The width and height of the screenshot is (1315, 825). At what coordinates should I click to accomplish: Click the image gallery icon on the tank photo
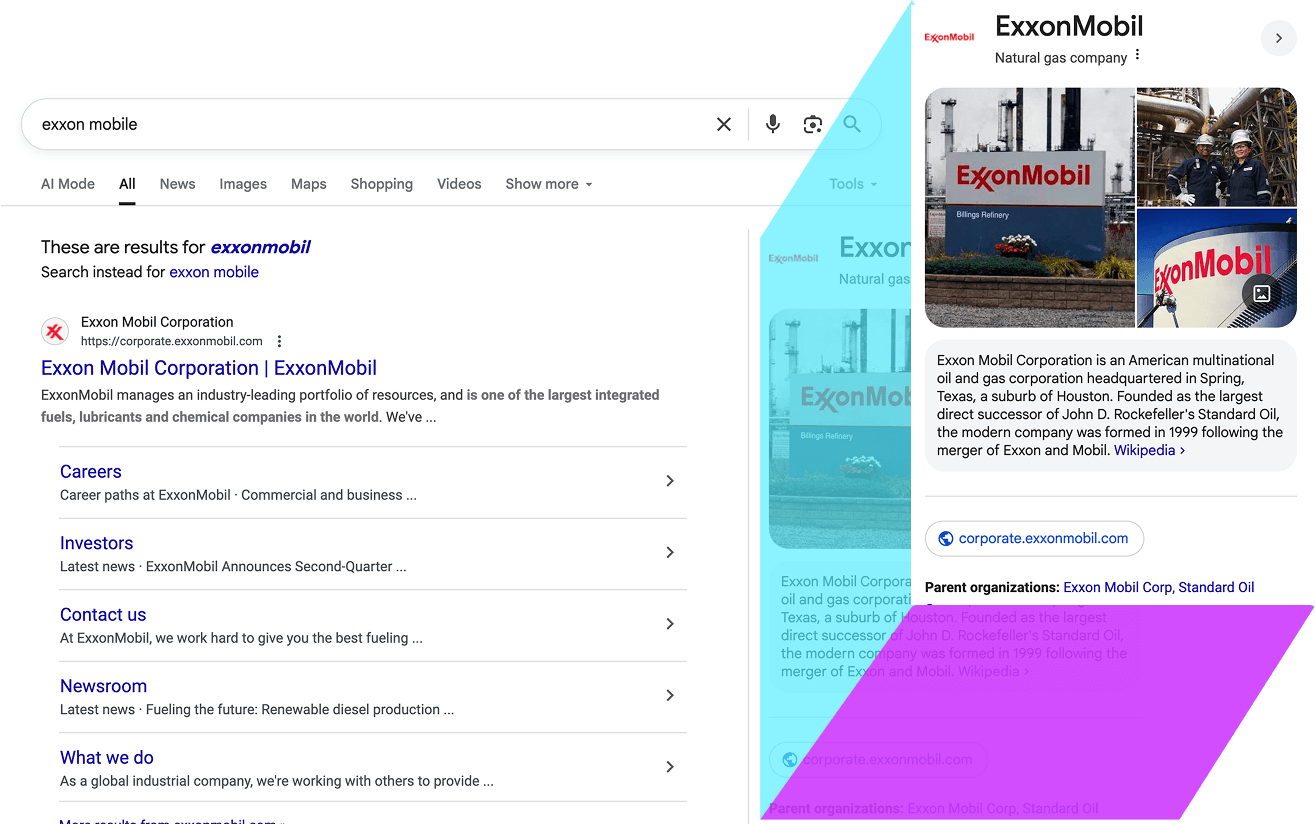(x=1262, y=294)
